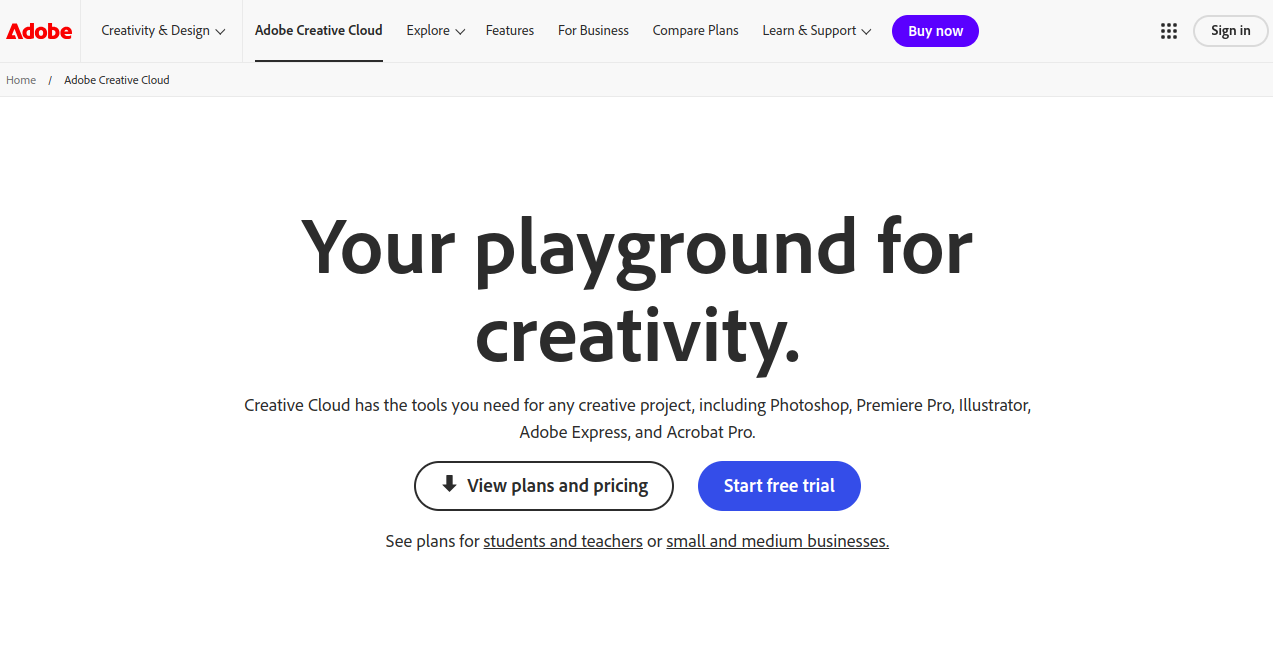1273x667 pixels.
Task: Select the Adobe Creative Cloud tab
Action: [319, 31]
